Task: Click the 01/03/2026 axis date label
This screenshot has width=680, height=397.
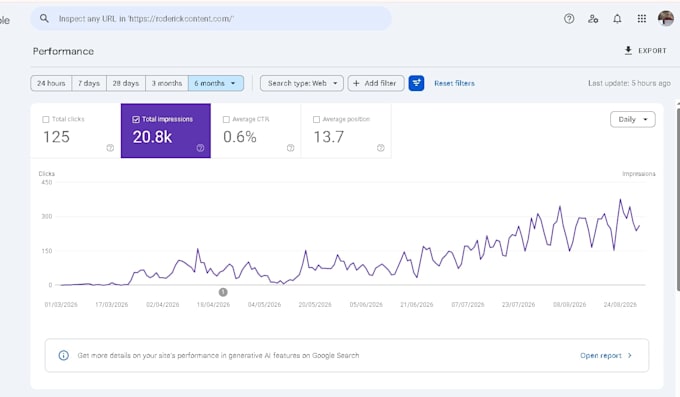Action: (x=61, y=305)
